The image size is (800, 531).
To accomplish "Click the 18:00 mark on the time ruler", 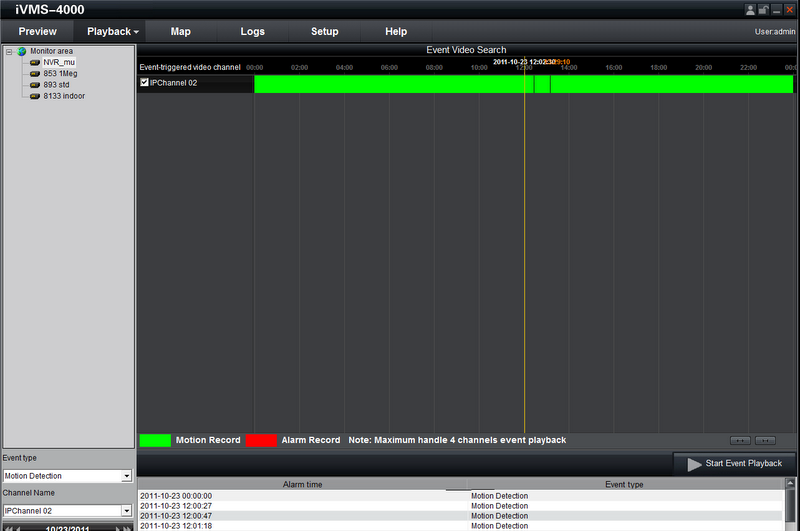I will pos(659,67).
